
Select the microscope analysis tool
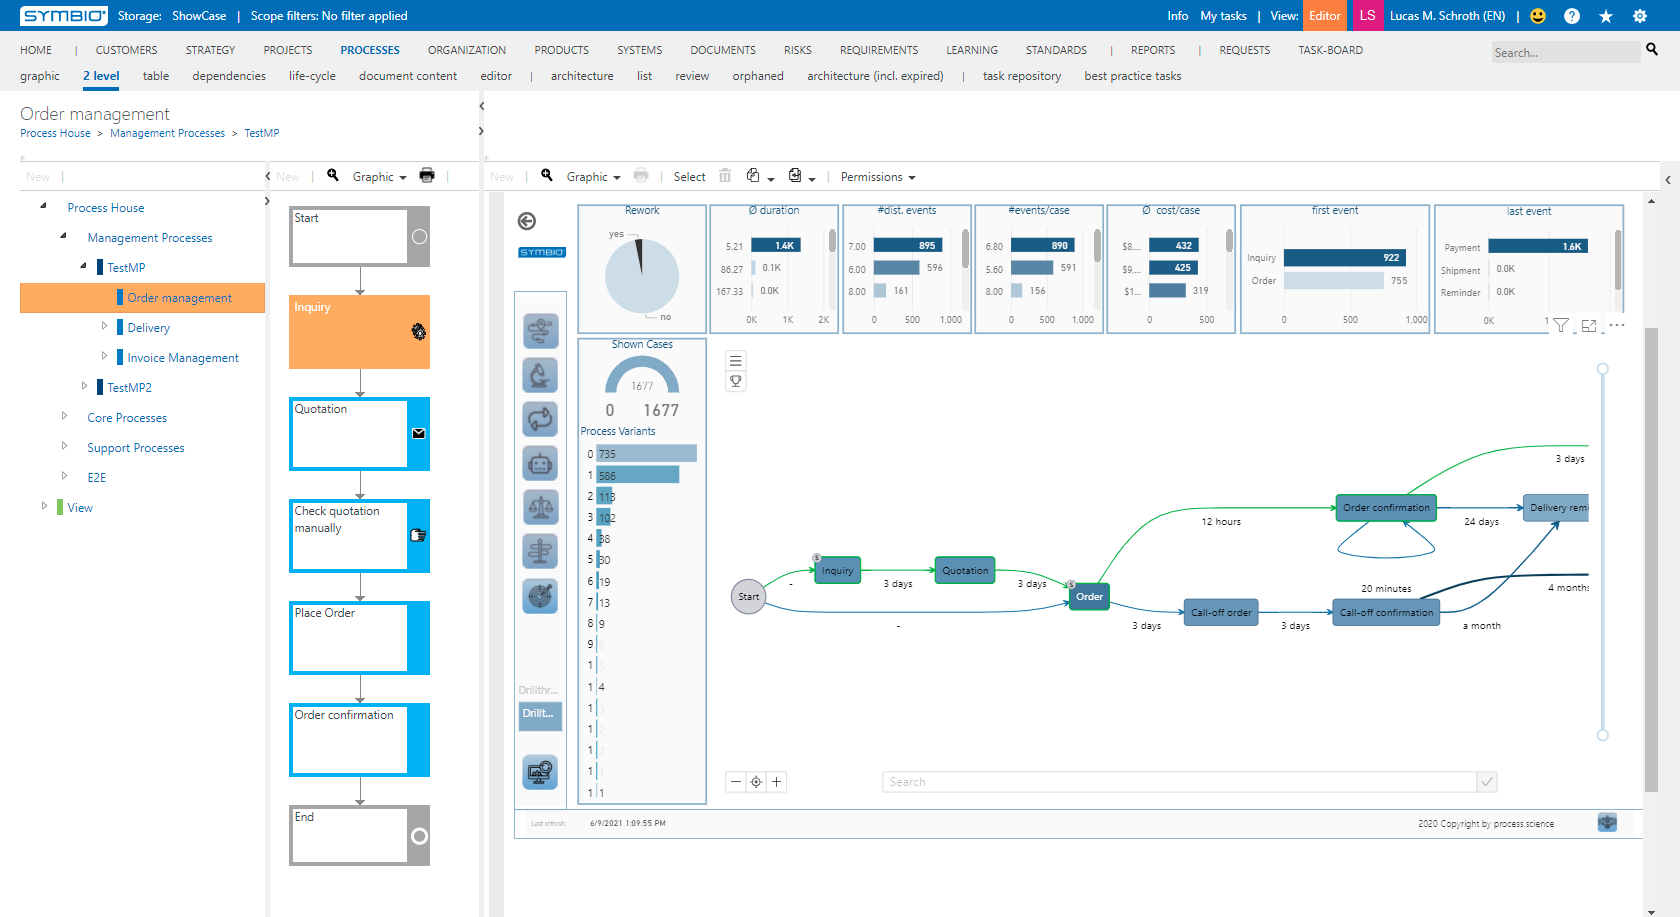click(540, 375)
